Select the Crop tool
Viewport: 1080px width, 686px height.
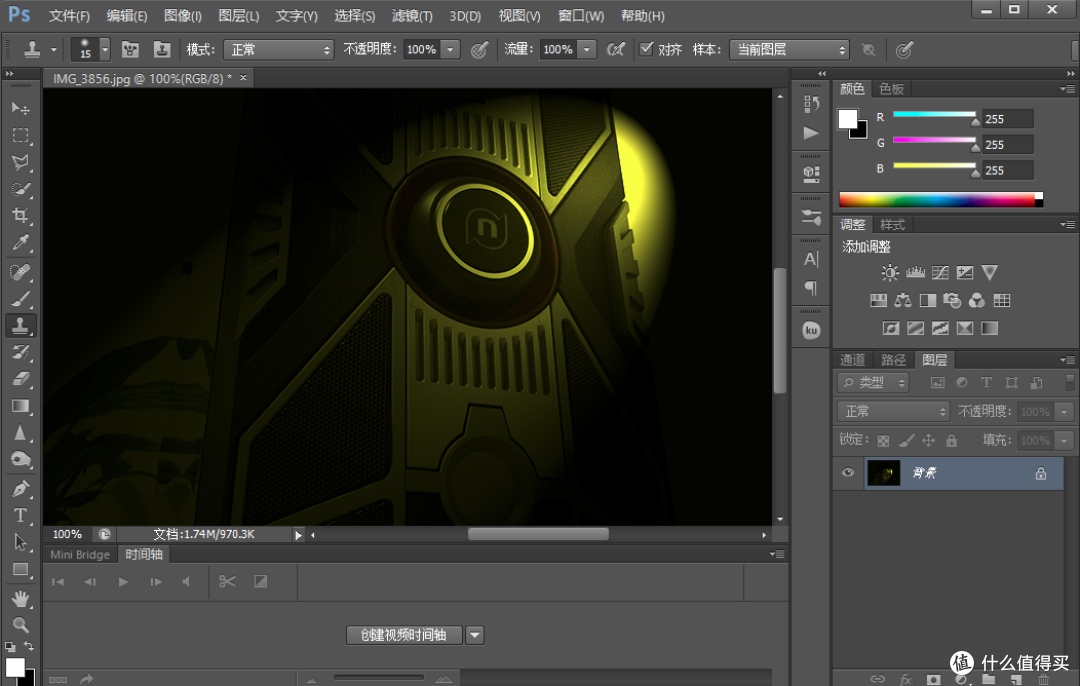21,216
